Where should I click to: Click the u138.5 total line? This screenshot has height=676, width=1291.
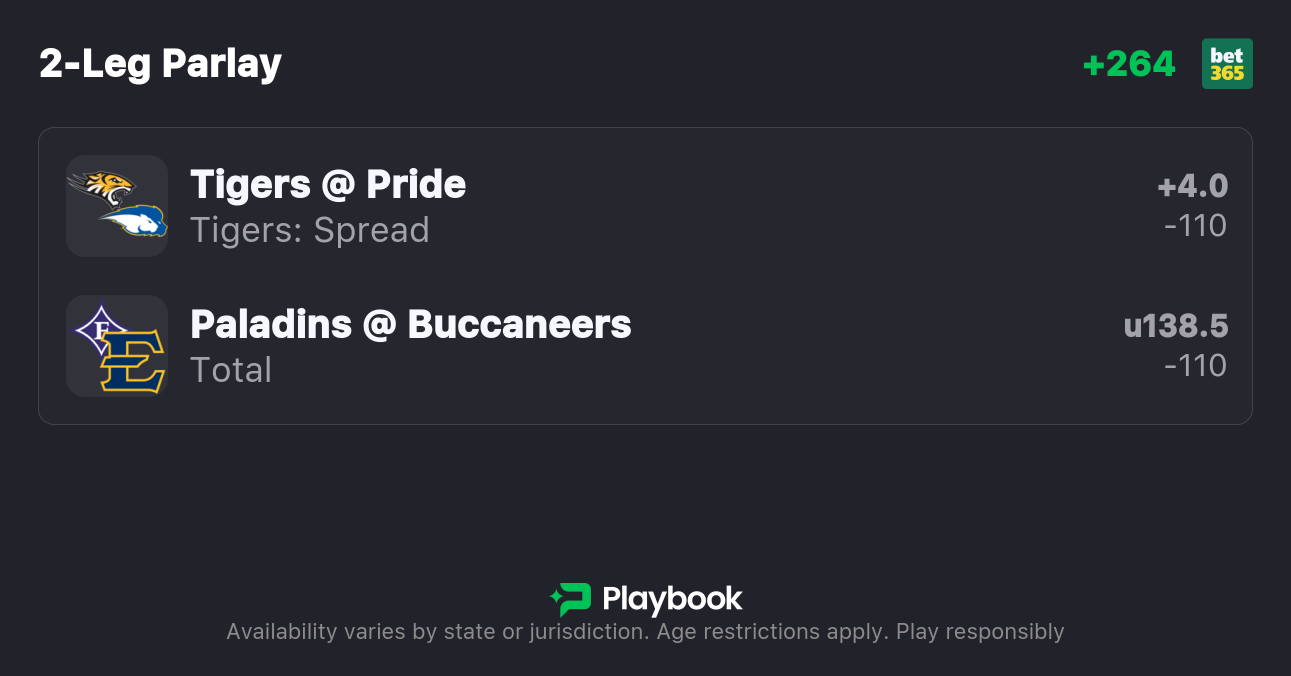pyautogui.click(x=1176, y=326)
